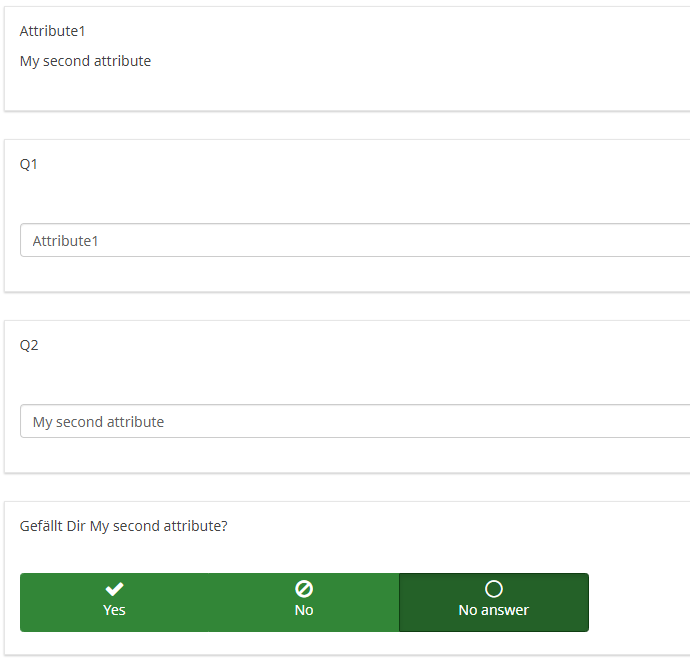Click the prohibition icon on No
The width and height of the screenshot is (690, 665).
pos(304,589)
